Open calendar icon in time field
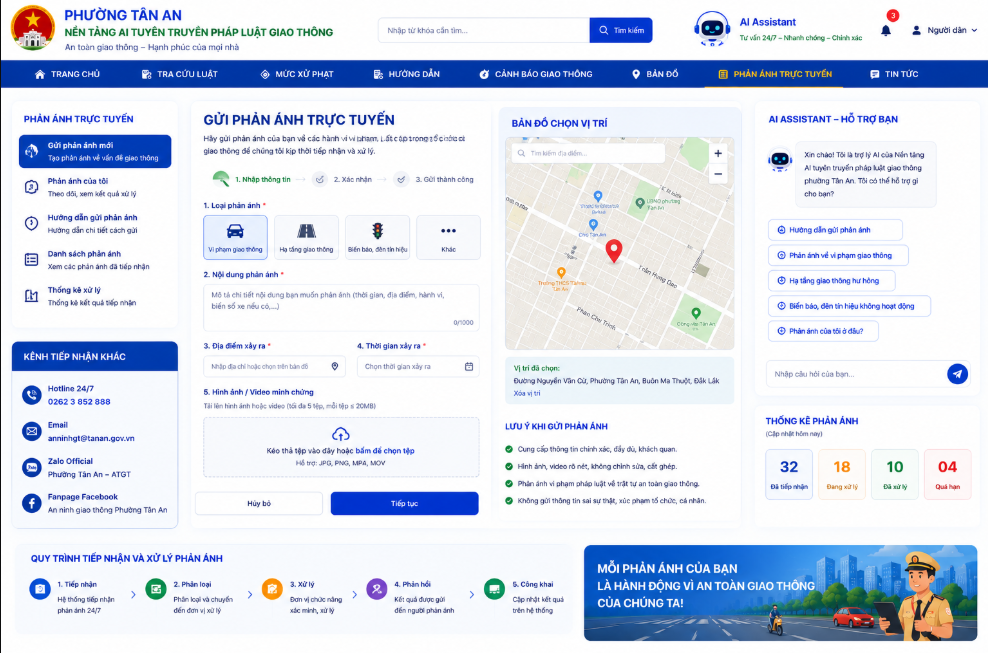The width and height of the screenshot is (988, 653). click(469, 366)
